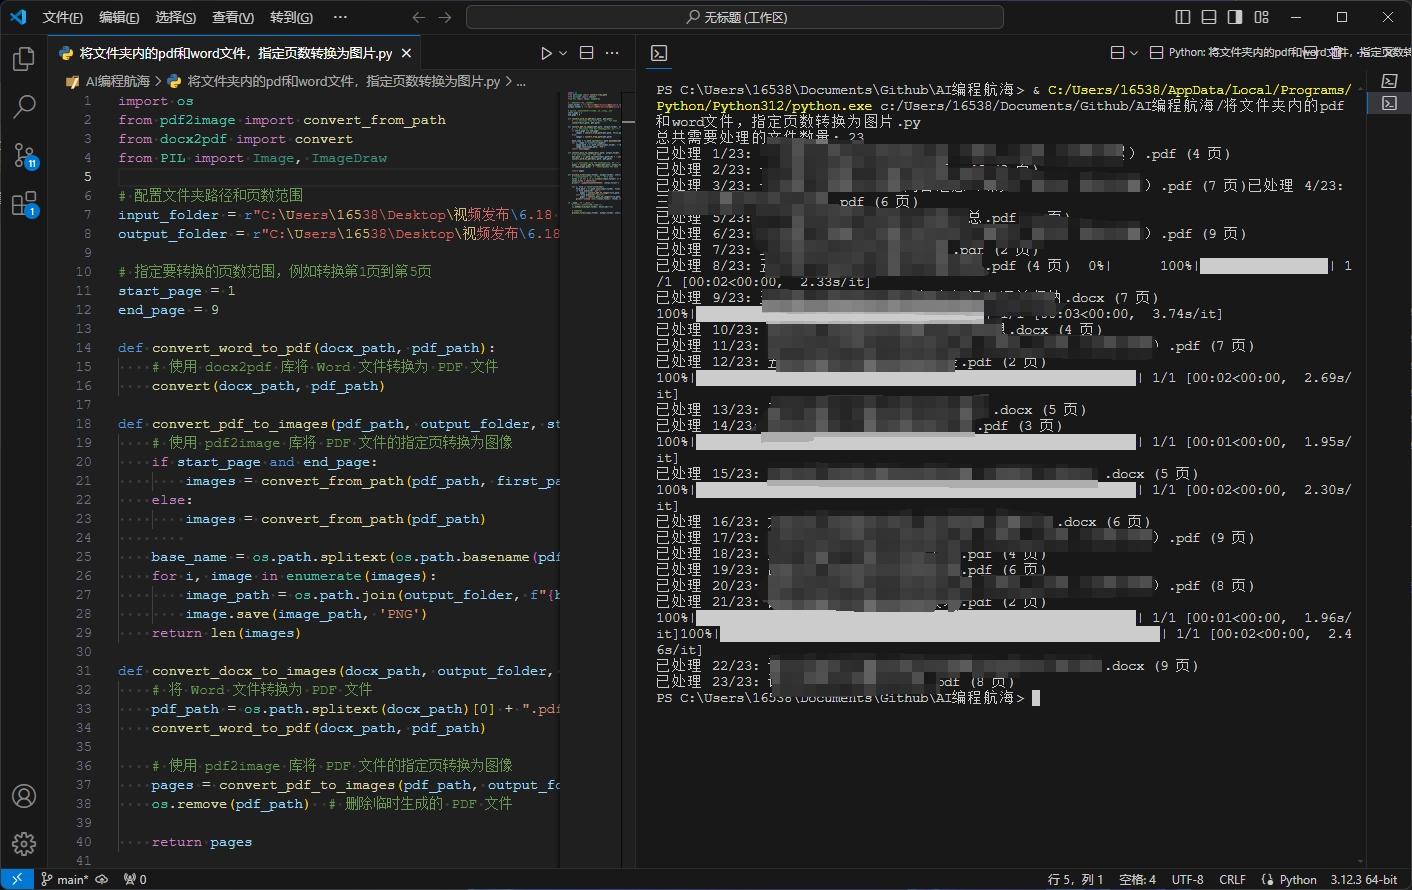Click the AI编程航海 breadcrumb folder
Viewport: 1412px width, 890px height.
click(x=117, y=82)
